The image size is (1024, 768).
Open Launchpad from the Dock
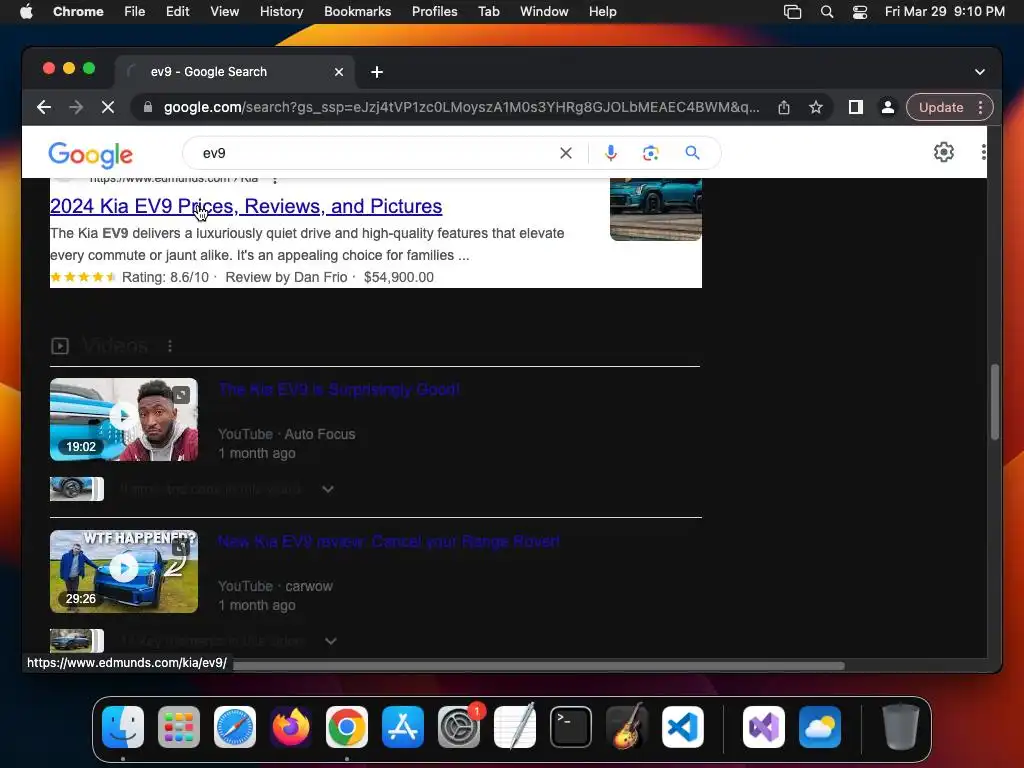point(179,727)
